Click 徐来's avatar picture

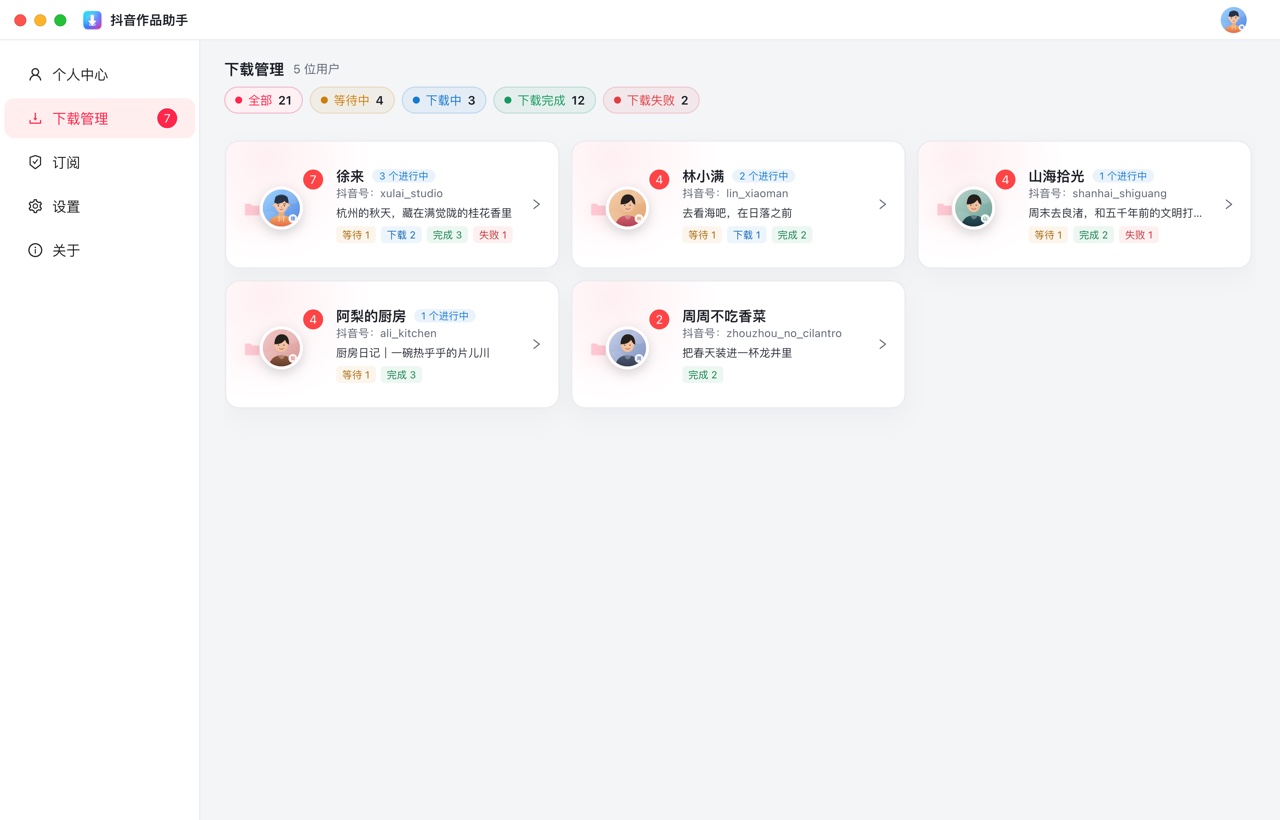point(281,208)
